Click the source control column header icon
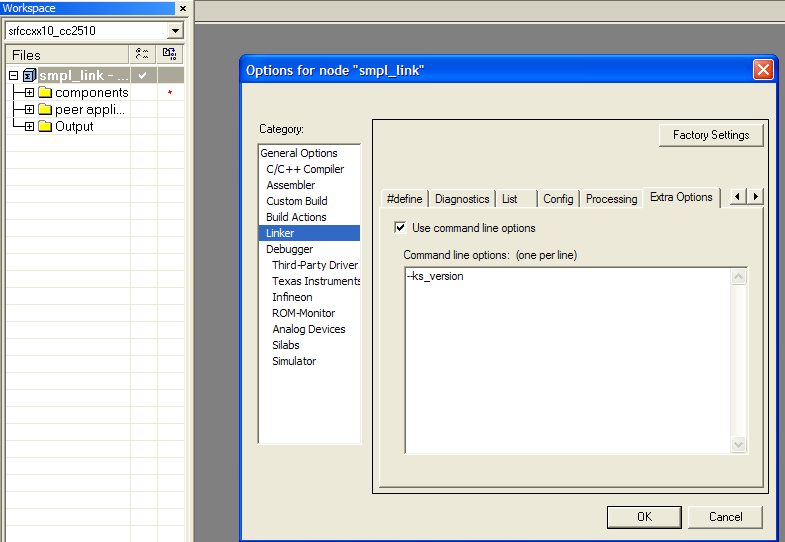 [169, 54]
